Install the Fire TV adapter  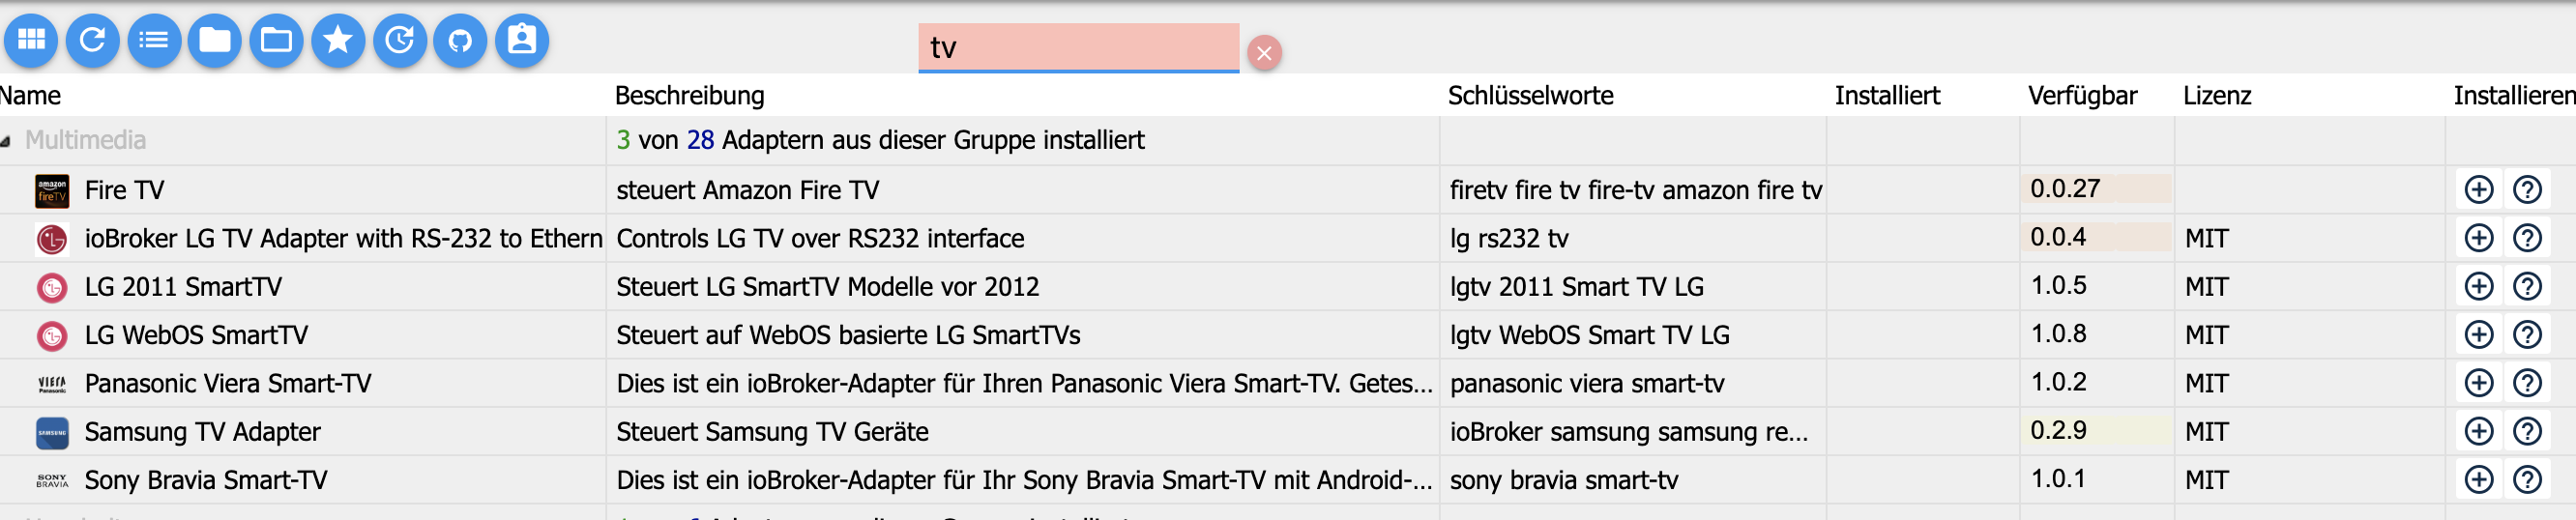[x=2478, y=189]
